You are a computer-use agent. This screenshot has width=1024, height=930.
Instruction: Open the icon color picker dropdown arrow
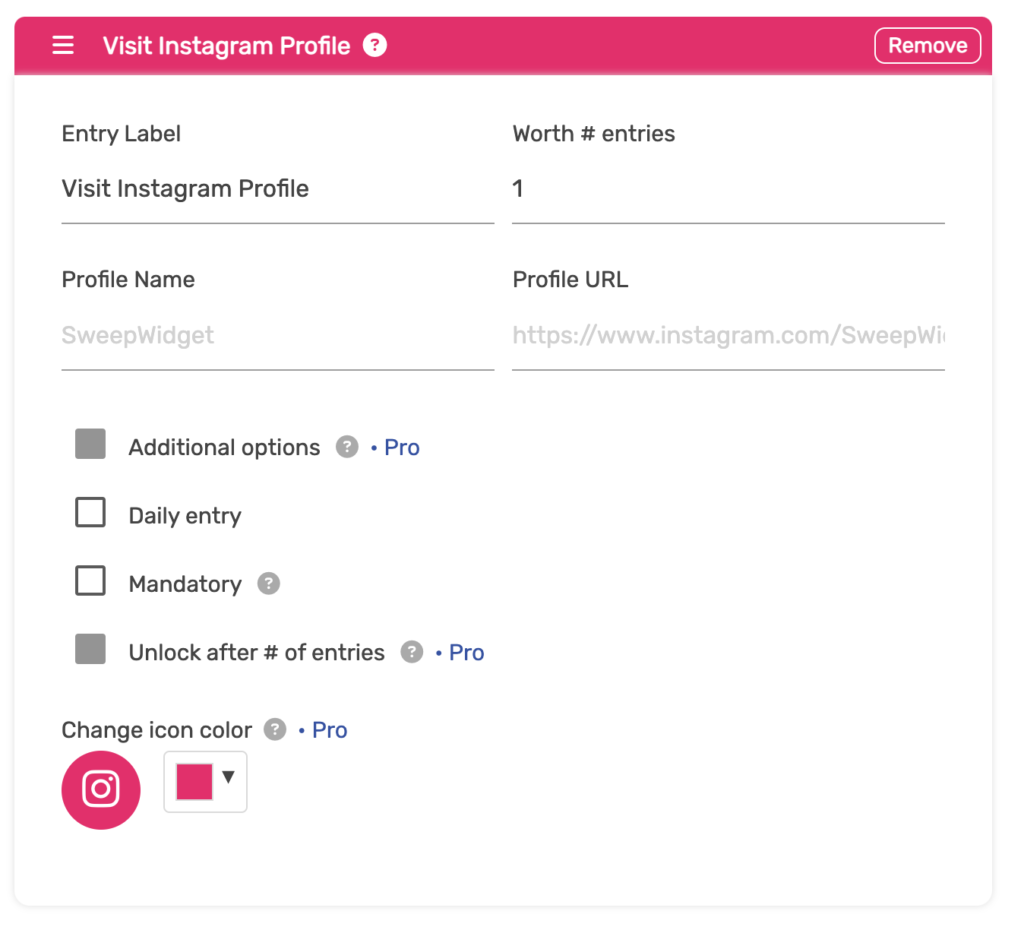(x=228, y=777)
